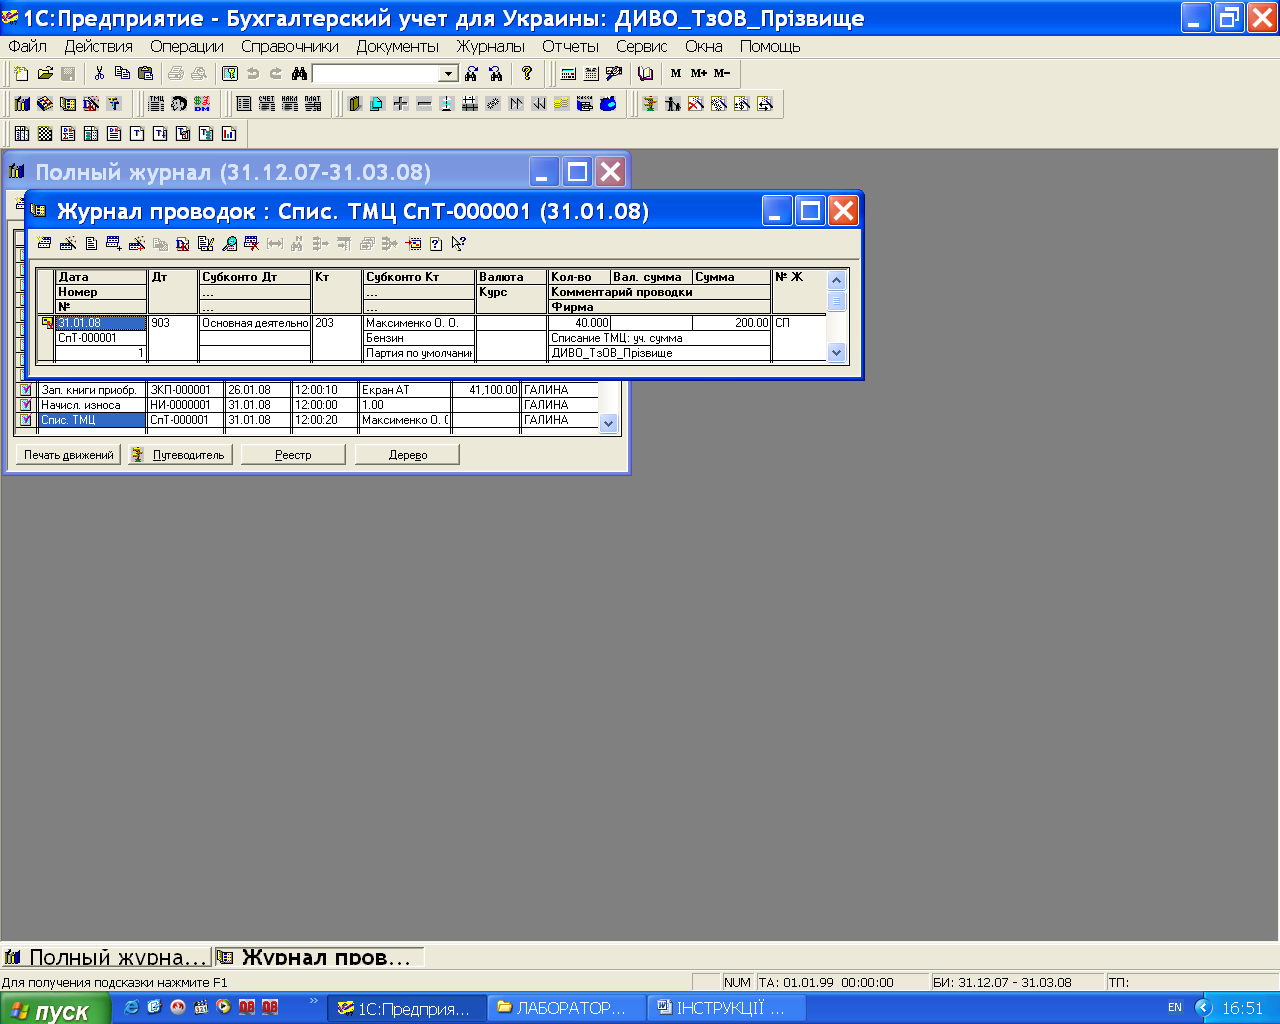This screenshot has width=1280, height=1024.
Task: Click the Печать движений button
Action: [x=69, y=455]
